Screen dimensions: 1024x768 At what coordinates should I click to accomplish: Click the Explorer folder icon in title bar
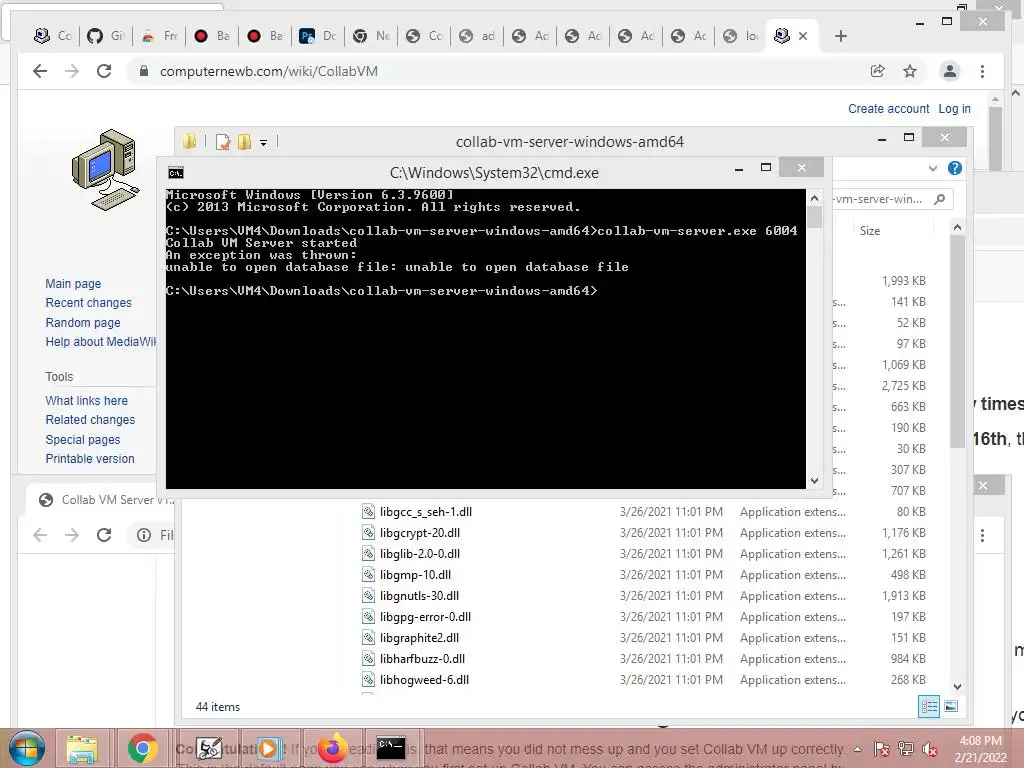(189, 141)
